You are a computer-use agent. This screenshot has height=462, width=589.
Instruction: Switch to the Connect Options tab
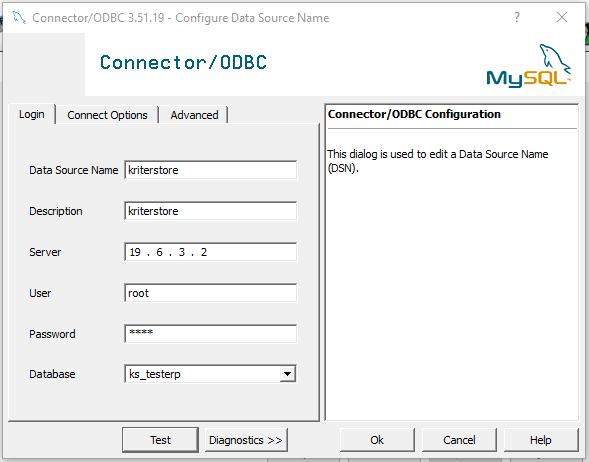107,115
